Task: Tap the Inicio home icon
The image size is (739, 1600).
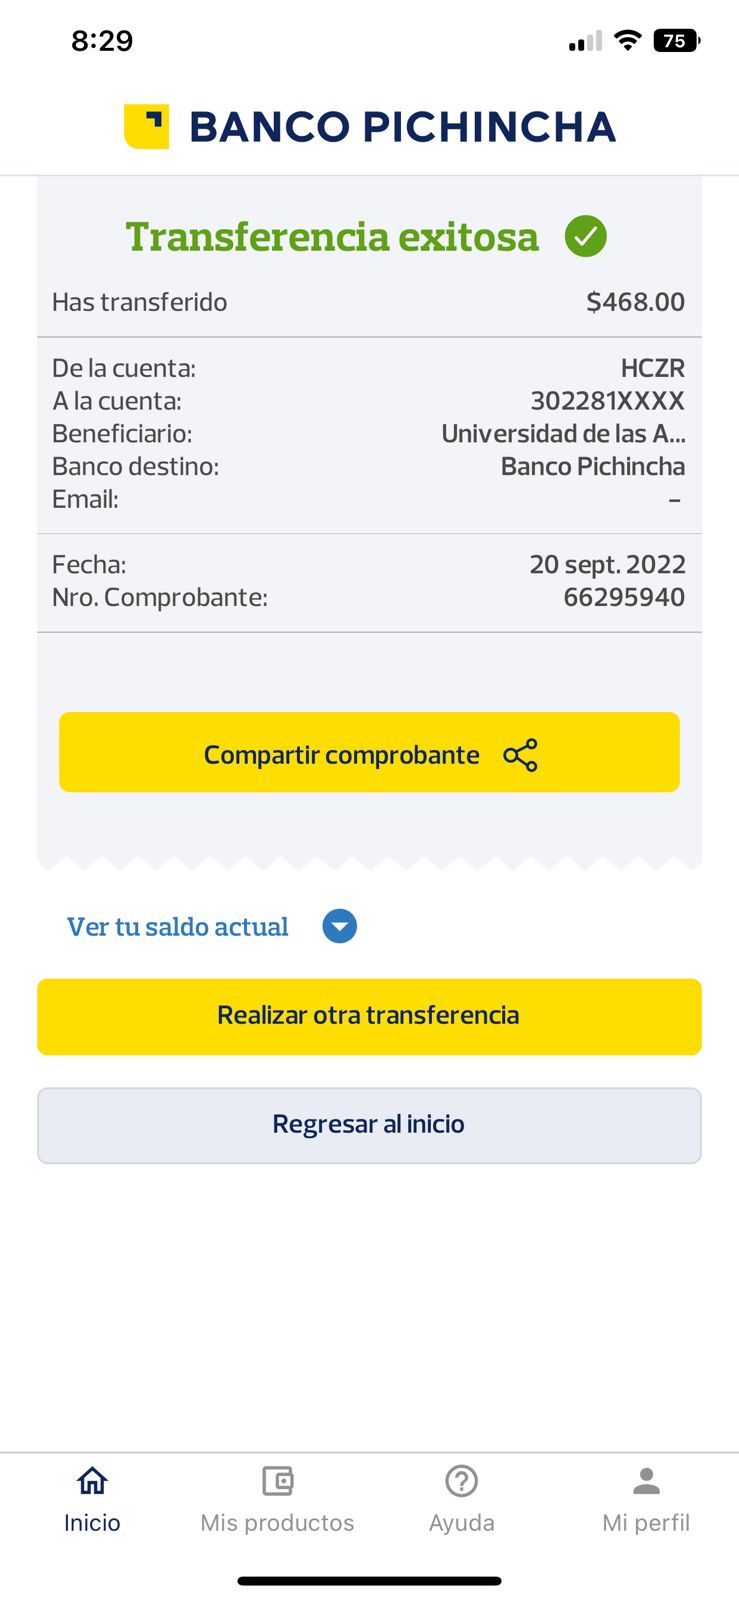Action: pos(92,1480)
